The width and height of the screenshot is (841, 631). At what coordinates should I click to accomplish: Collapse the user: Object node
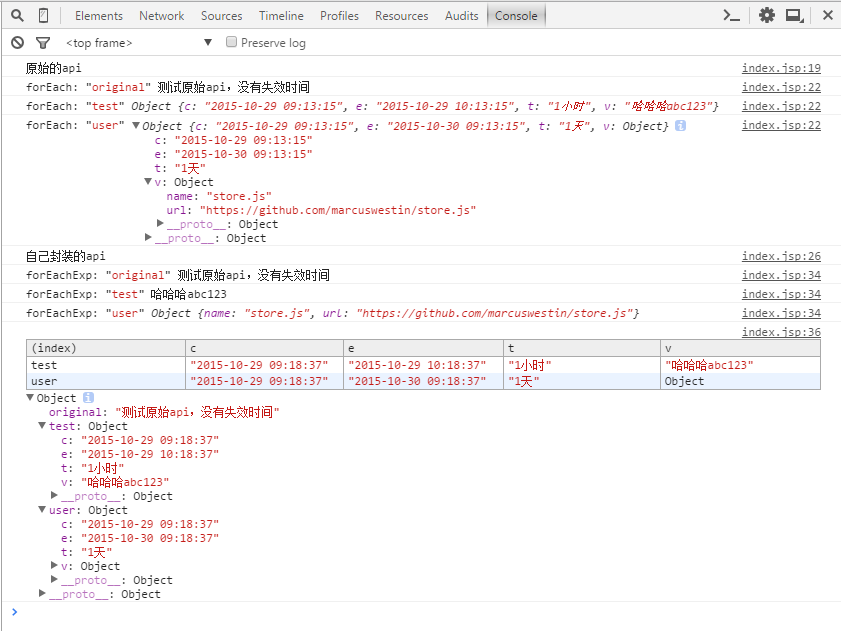coord(42,509)
